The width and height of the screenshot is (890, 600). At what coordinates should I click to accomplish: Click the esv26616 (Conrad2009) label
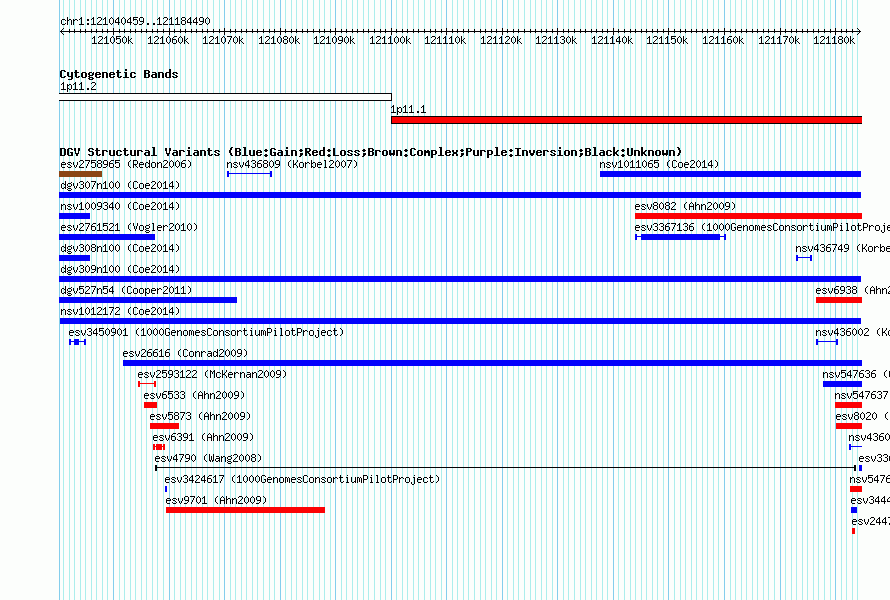point(185,353)
